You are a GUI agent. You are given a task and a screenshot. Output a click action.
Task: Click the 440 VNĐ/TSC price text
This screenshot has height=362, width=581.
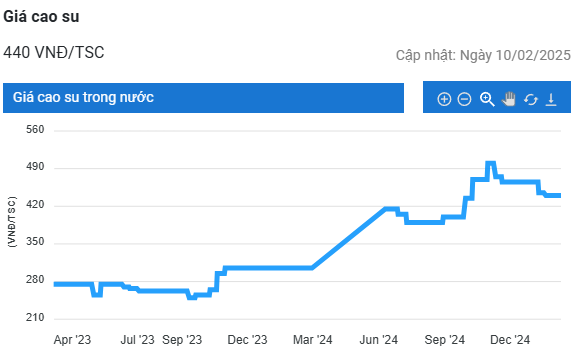pyautogui.click(x=54, y=52)
